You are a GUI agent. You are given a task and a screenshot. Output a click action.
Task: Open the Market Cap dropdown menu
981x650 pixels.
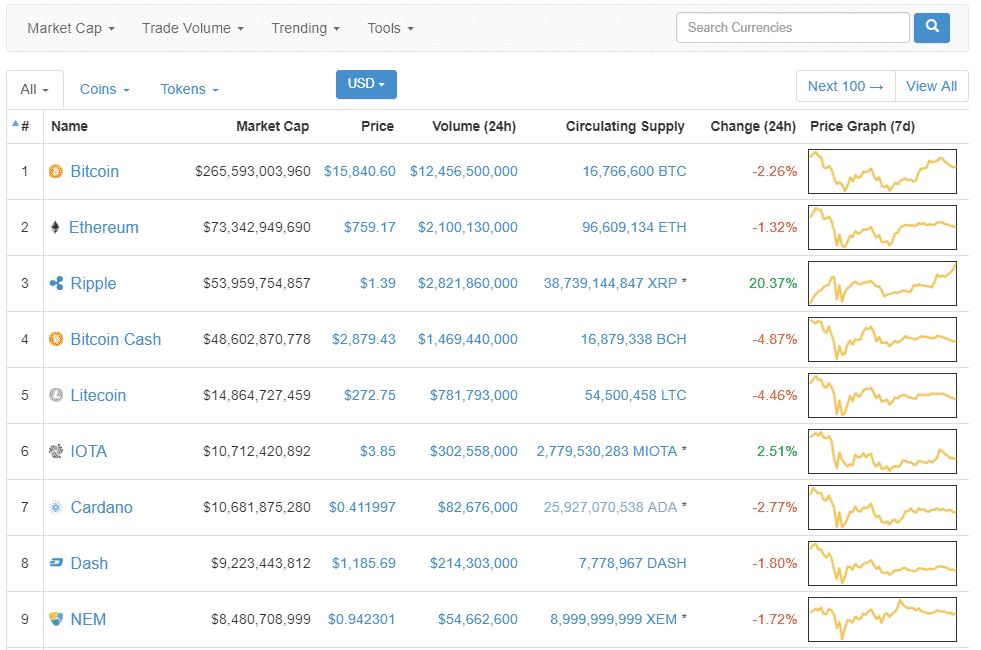[71, 28]
